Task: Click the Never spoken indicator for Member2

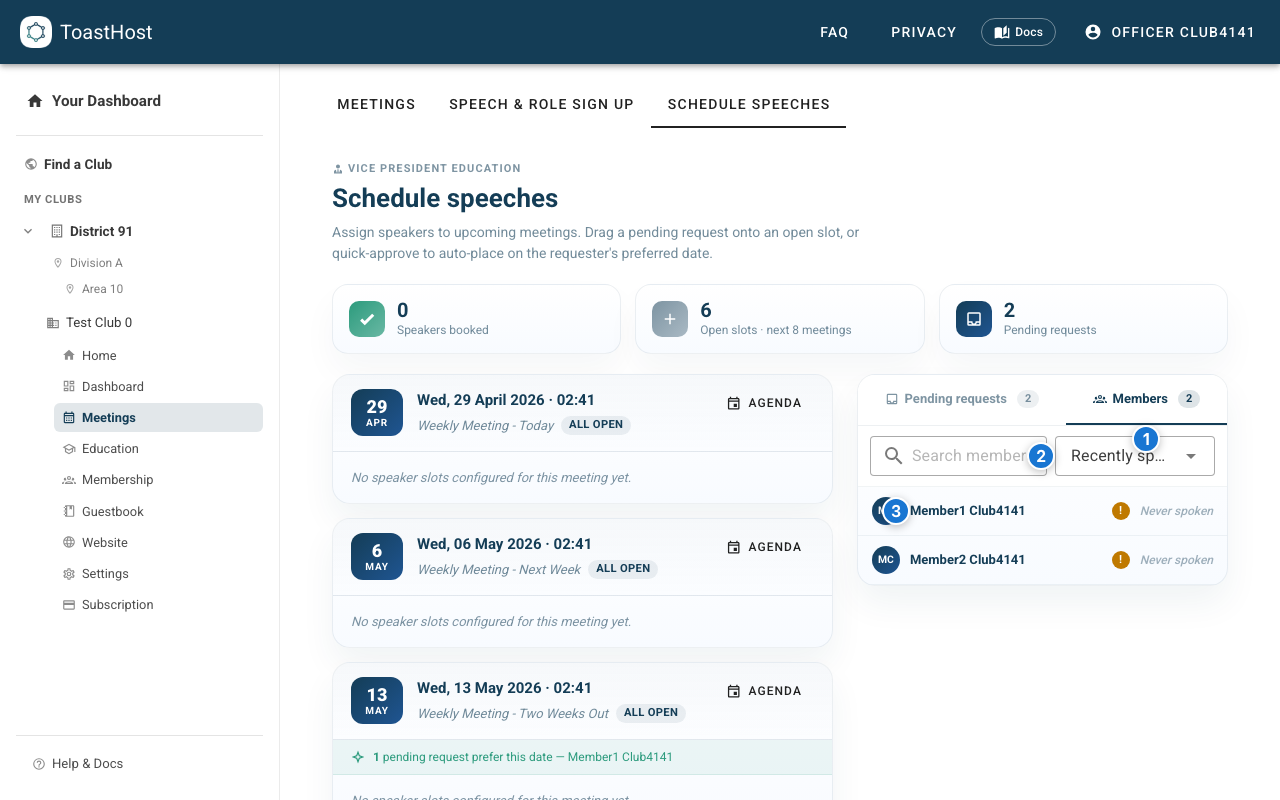Action: click(x=1120, y=560)
